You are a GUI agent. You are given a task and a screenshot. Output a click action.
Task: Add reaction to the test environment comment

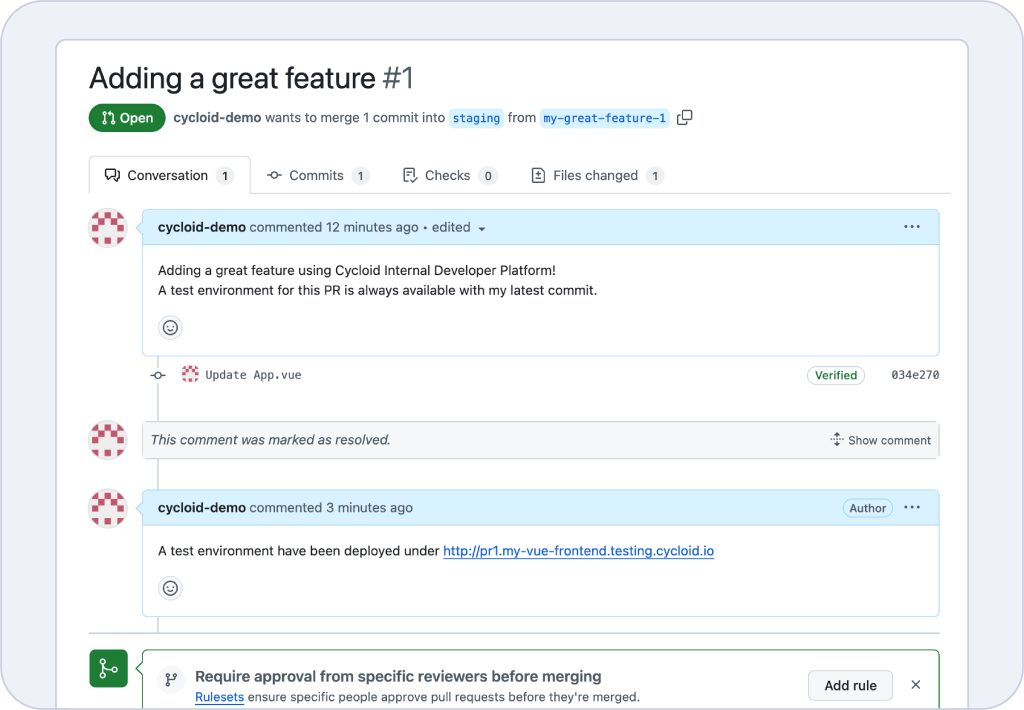pyautogui.click(x=170, y=588)
